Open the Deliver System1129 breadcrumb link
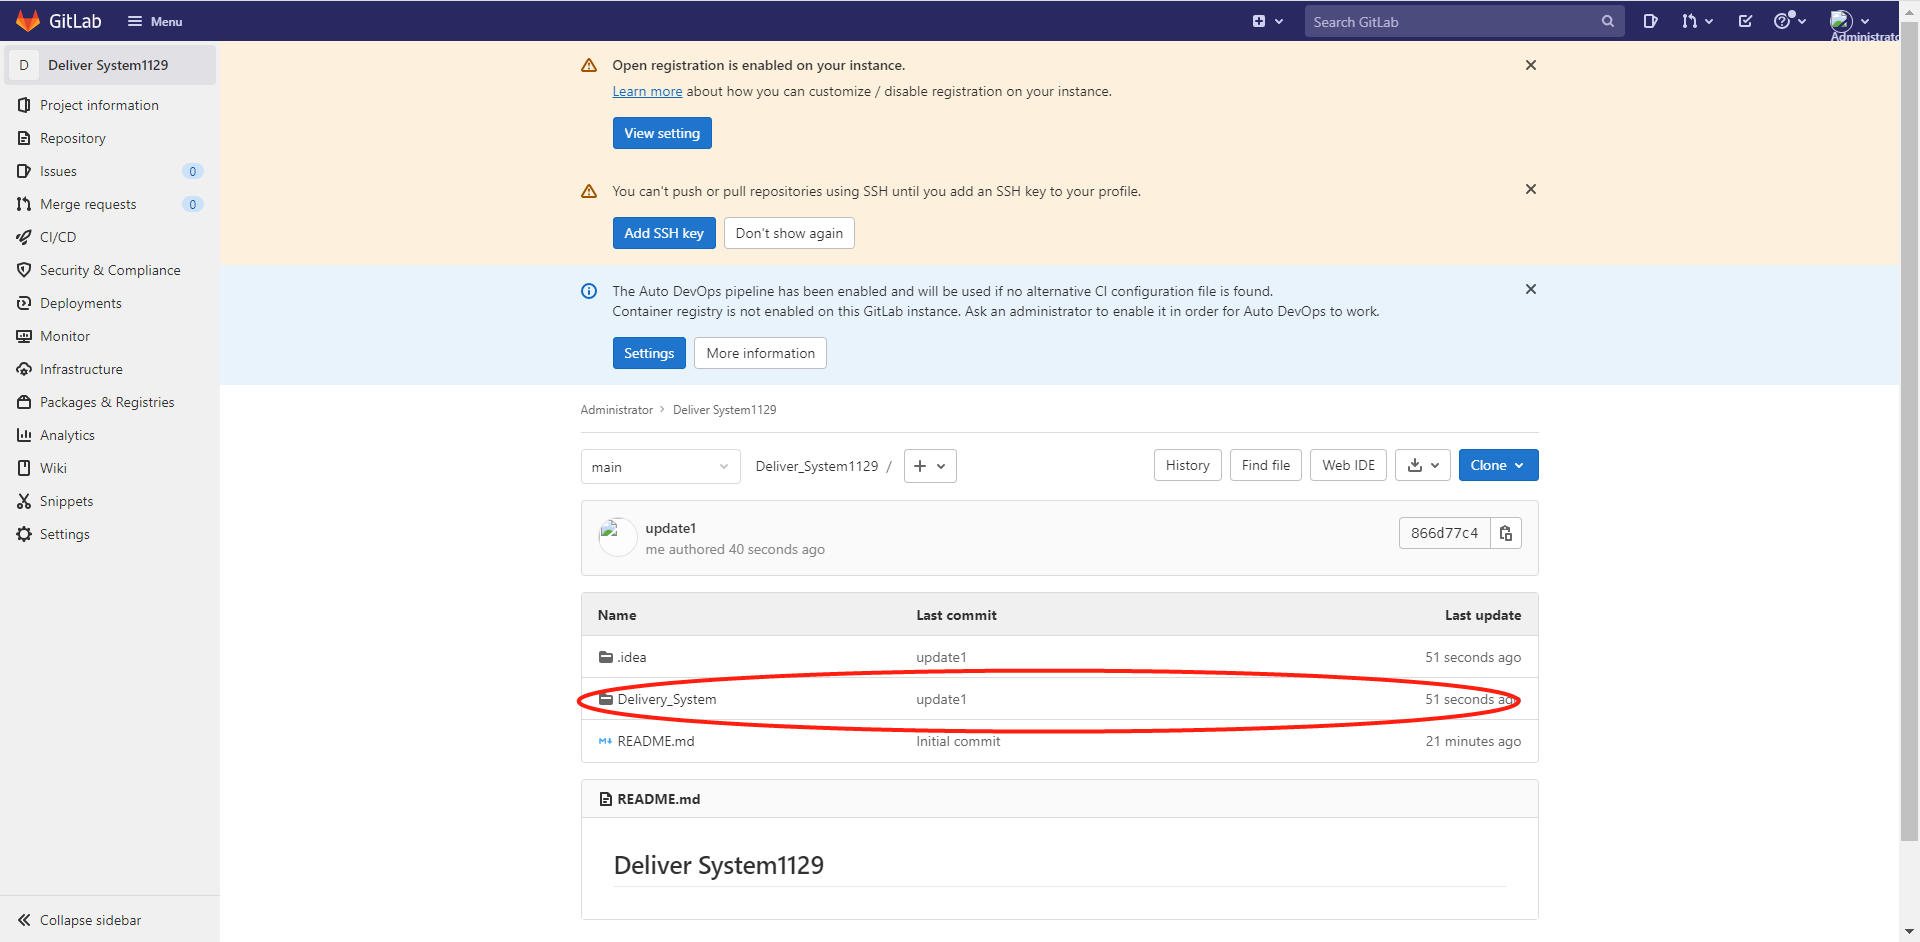1920x942 pixels. click(724, 410)
